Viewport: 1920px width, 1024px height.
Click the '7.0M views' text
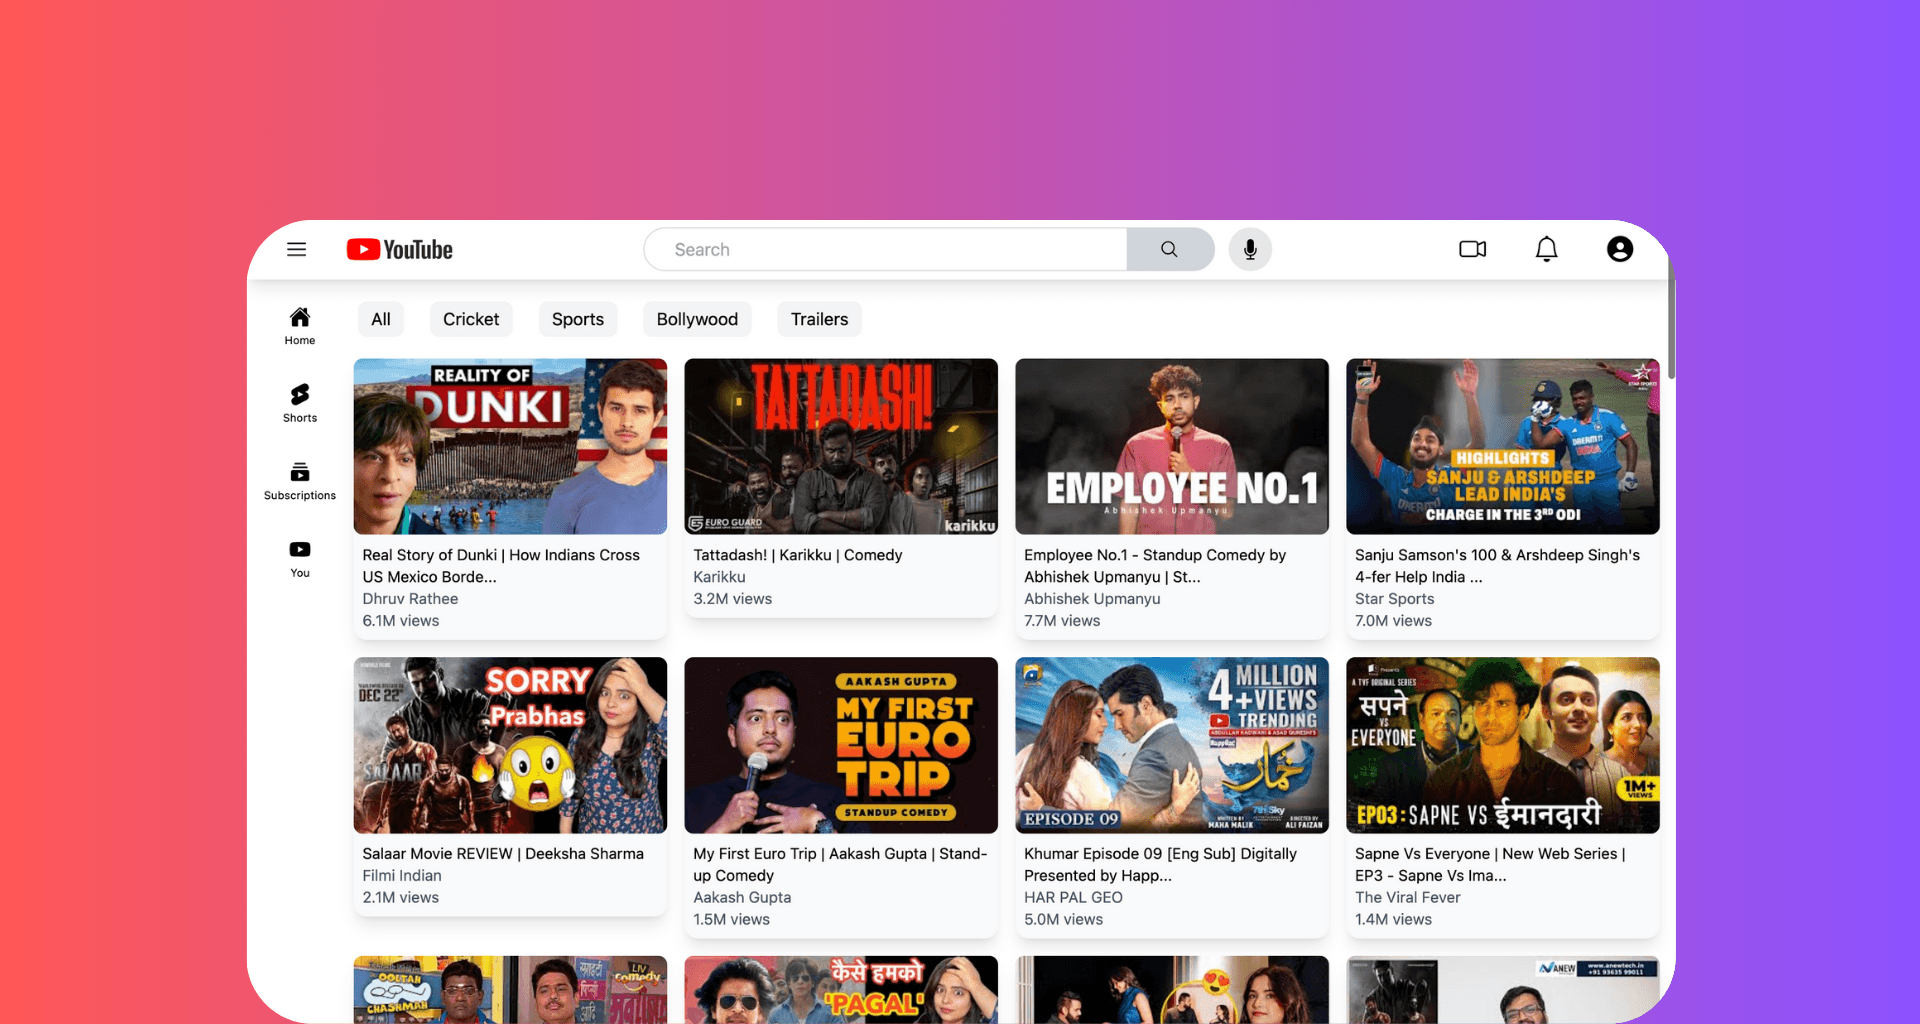point(1393,621)
